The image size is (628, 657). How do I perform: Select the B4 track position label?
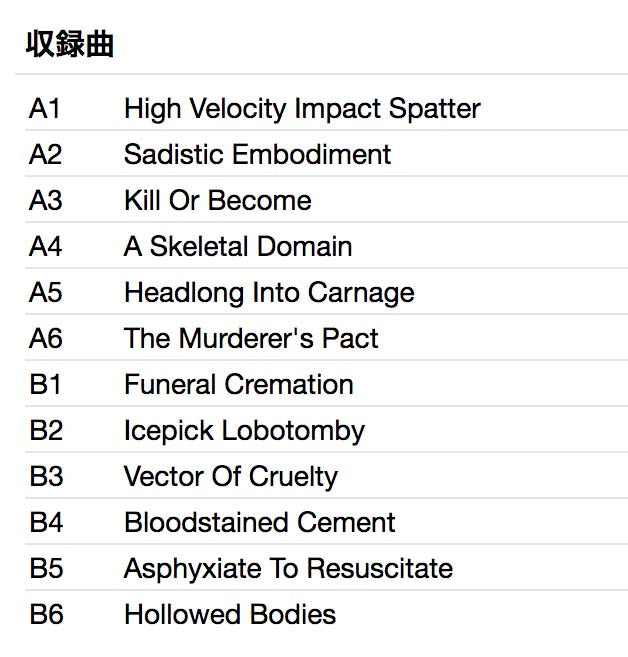tap(45, 522)
